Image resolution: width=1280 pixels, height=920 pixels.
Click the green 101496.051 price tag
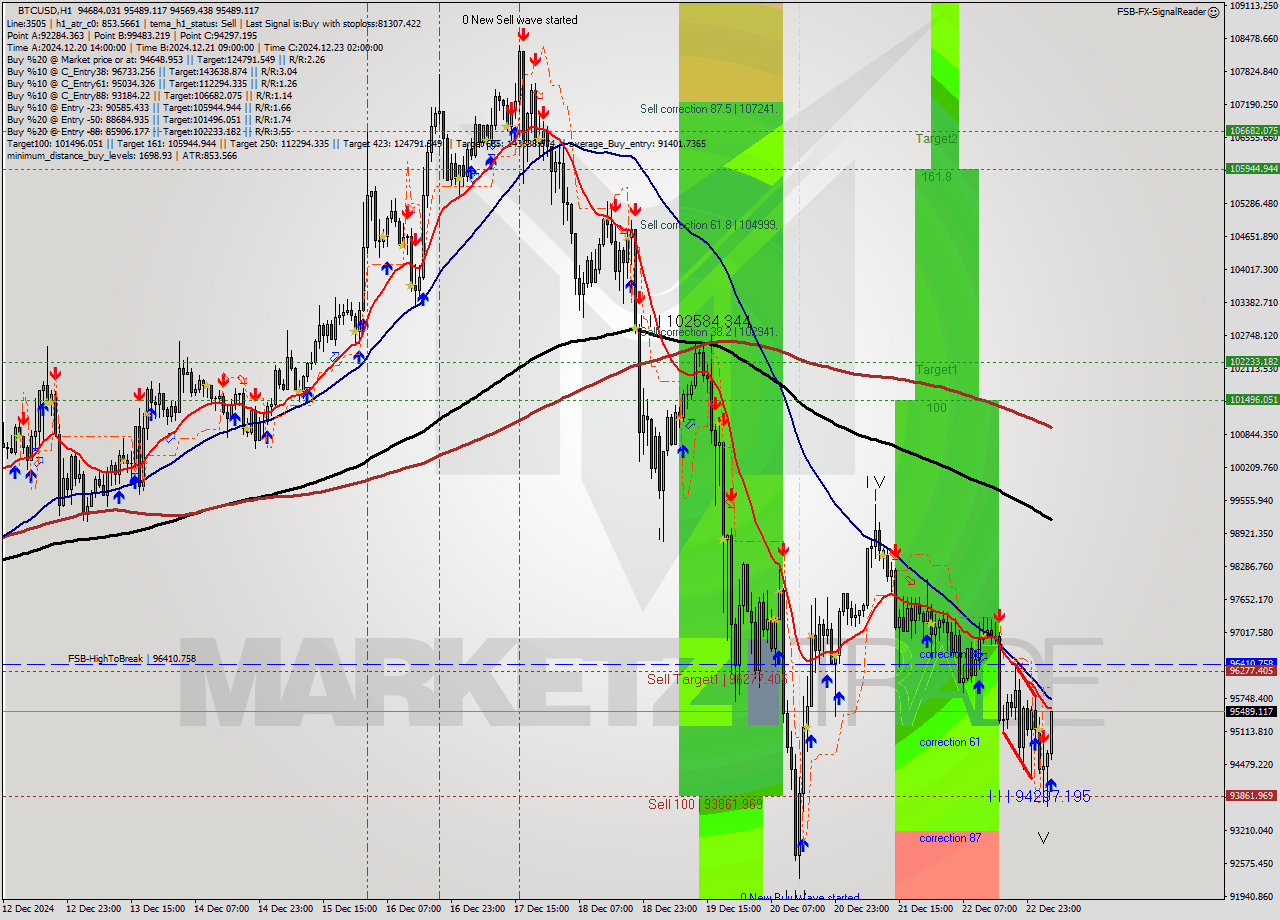[x=1252, y=400]
